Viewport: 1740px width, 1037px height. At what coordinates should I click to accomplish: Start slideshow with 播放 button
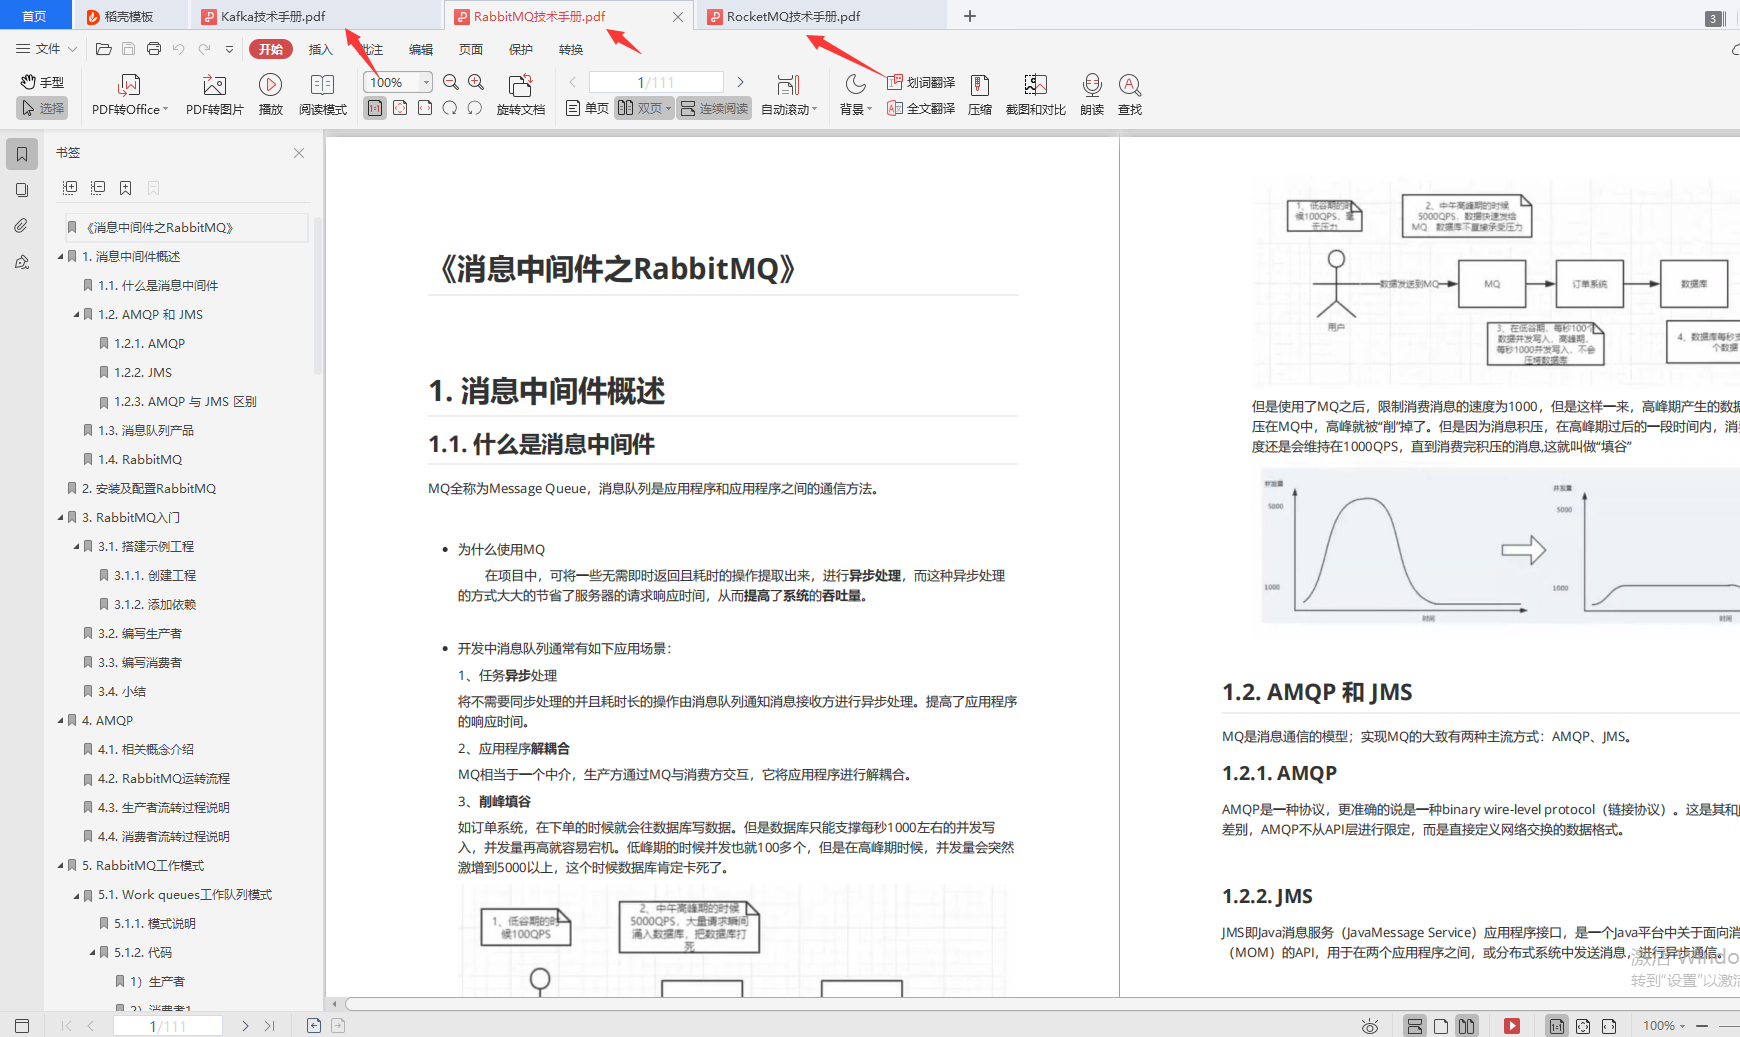tap(270, 95)
